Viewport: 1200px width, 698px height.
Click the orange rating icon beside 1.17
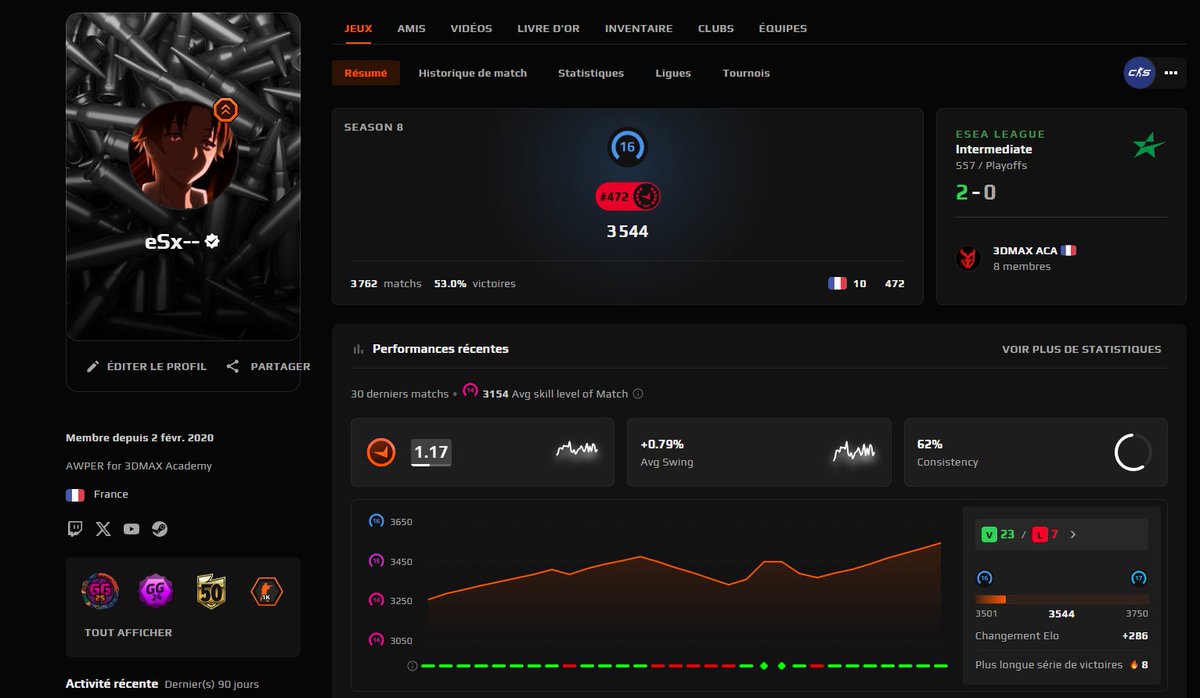(381, 453)
